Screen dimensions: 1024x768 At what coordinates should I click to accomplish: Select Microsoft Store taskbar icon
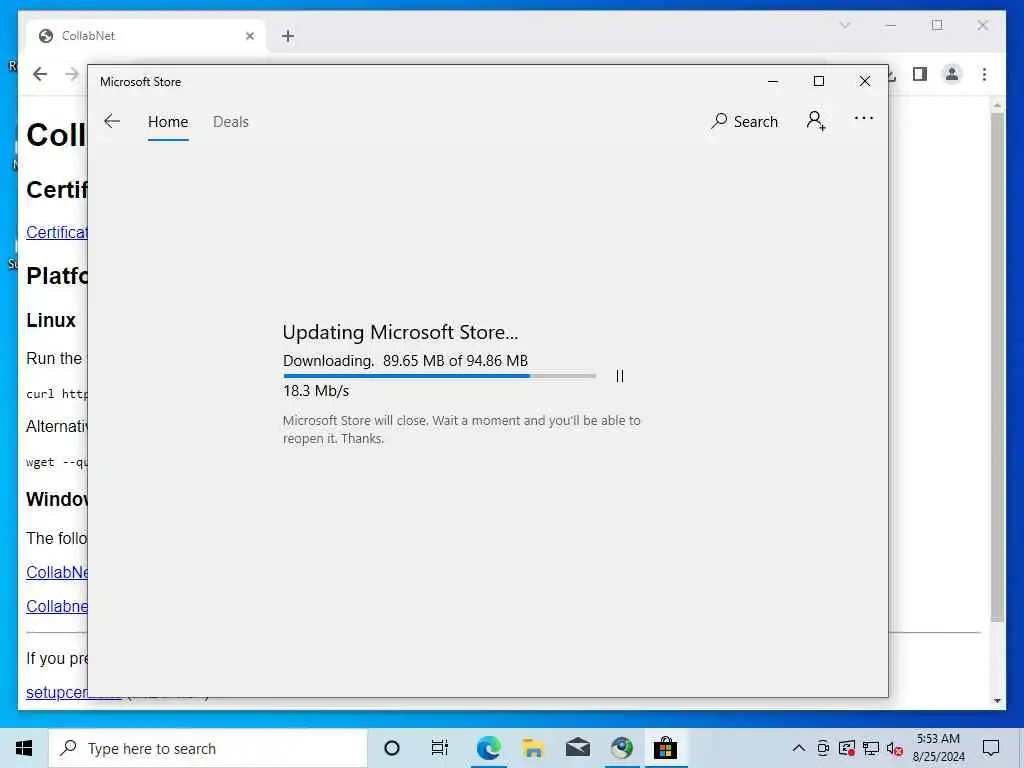[665, 748]
